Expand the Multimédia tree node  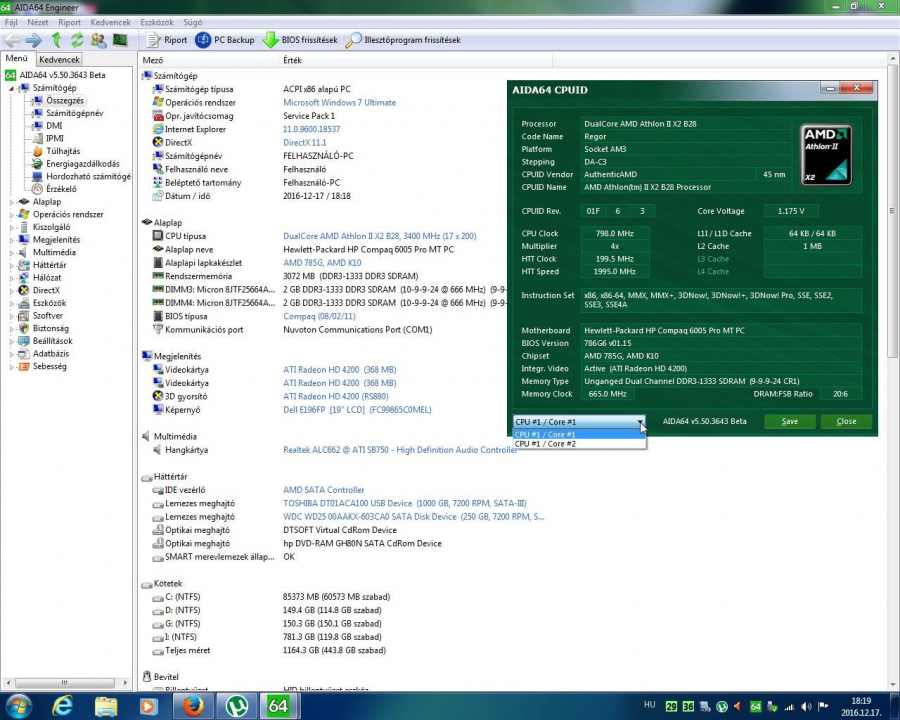pos(11,253)
